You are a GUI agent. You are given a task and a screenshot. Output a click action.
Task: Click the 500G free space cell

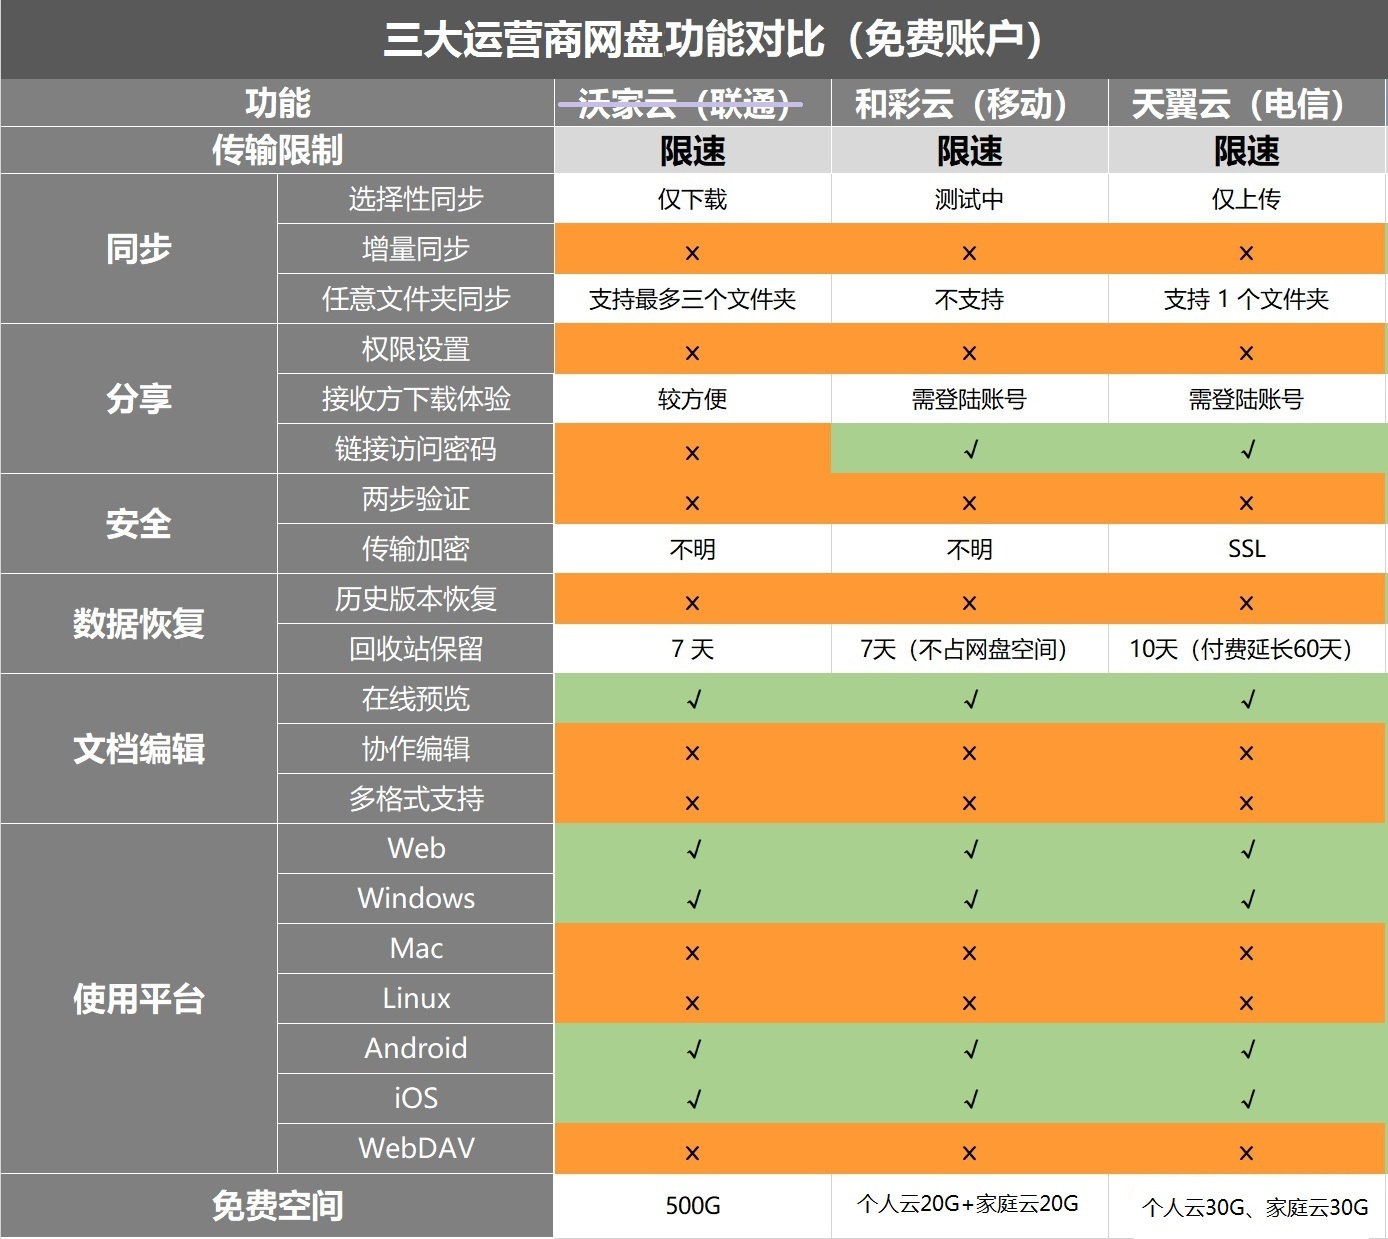click(692, 1205)
